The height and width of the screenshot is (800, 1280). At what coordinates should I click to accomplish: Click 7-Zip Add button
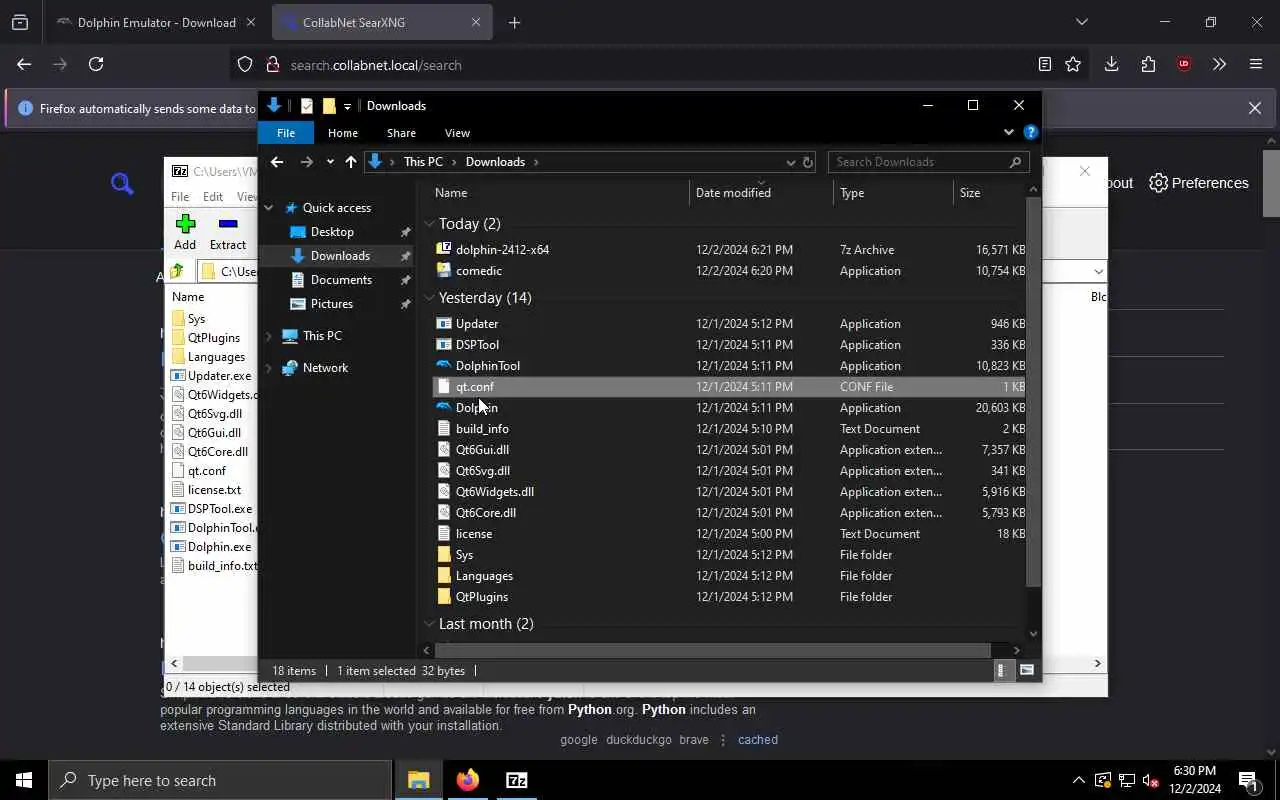[x=185, y=233]
